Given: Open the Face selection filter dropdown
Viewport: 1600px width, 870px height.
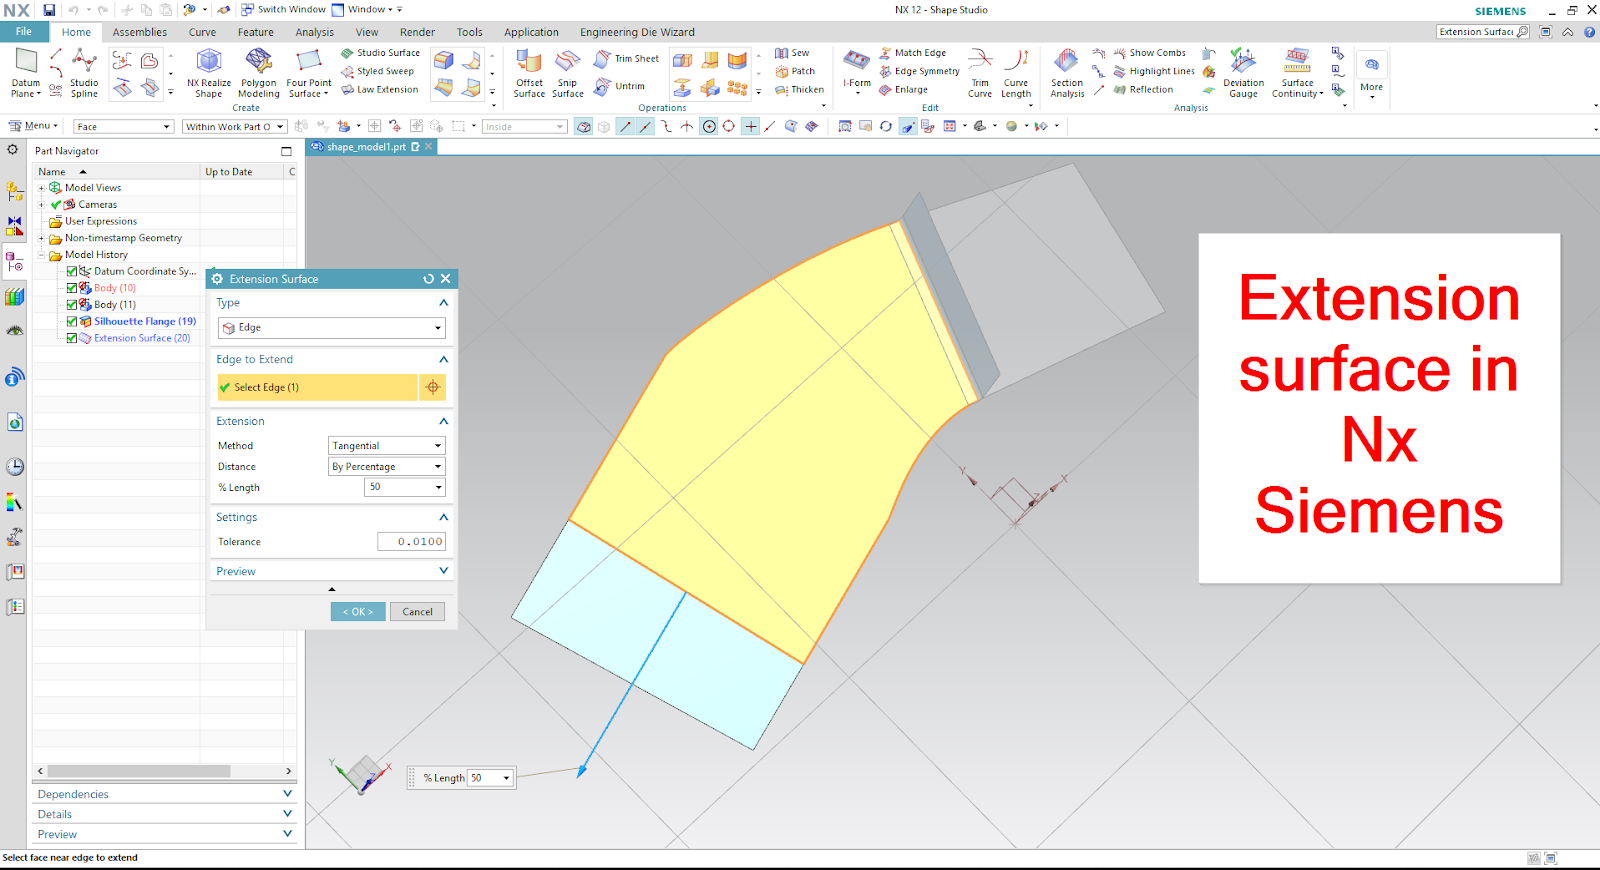Looking at the screenshot, I should (x=124, y=127).
